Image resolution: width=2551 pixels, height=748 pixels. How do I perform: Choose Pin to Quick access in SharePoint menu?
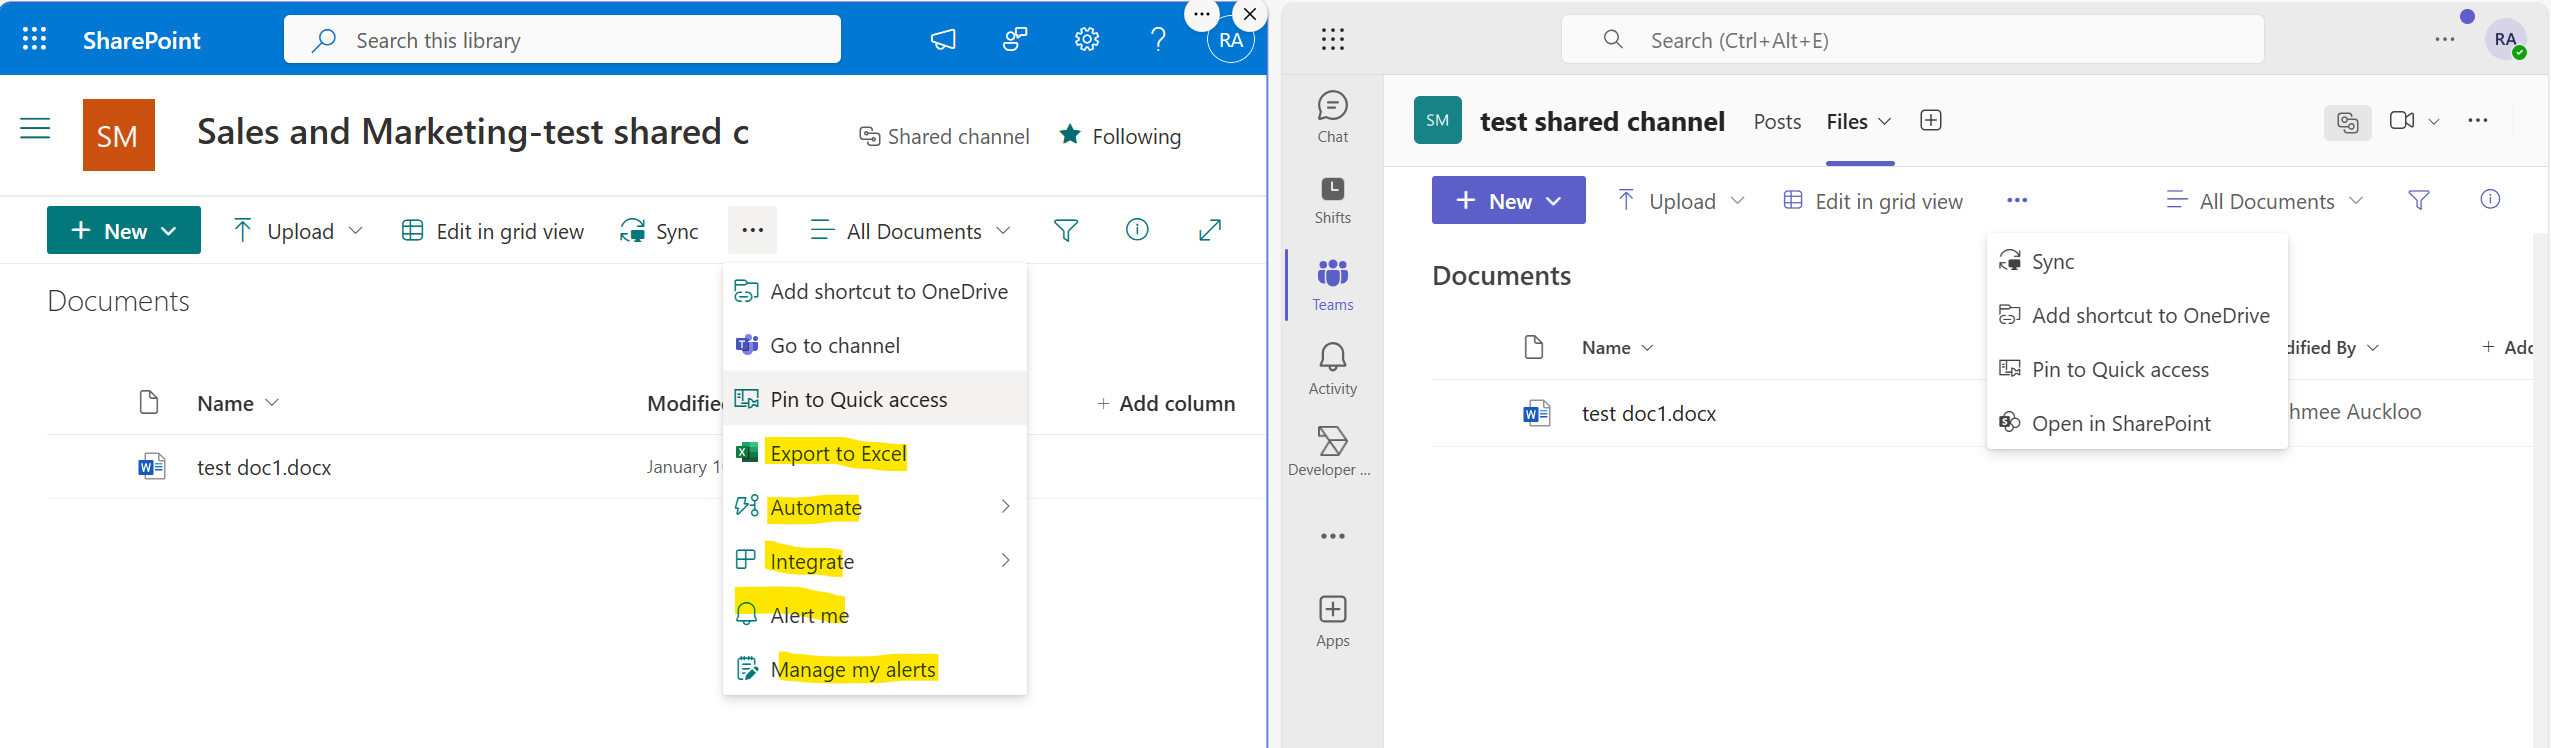[x=875, y=399]
